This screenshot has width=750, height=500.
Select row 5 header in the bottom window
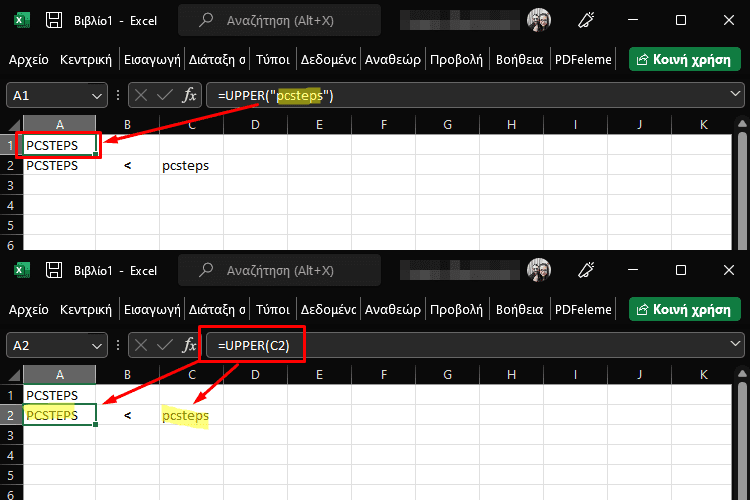point(11,476)
